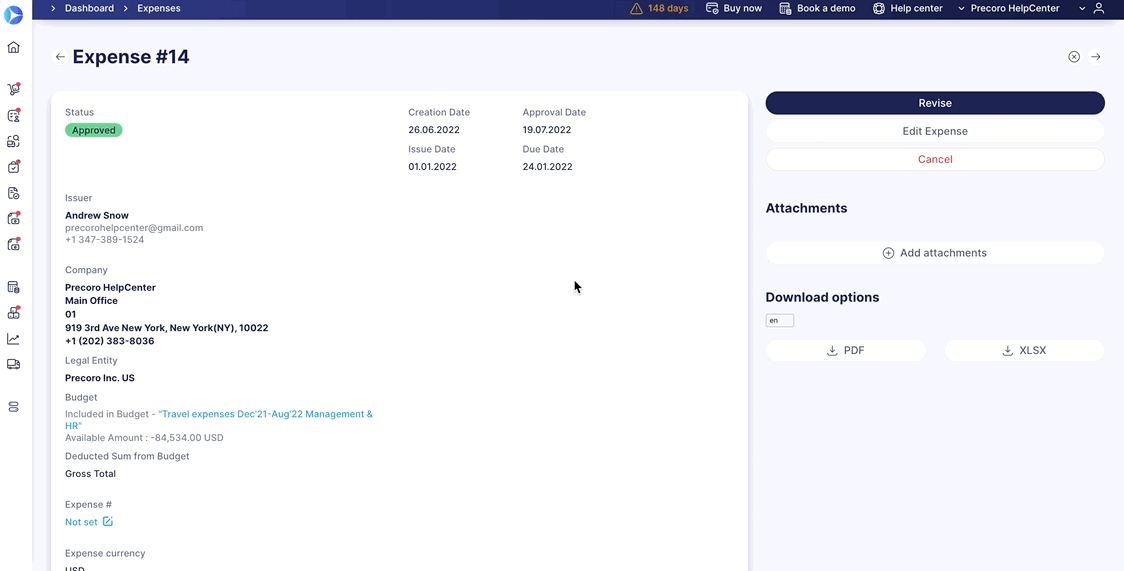The image size is (1124, 571).
Task: Click the Download options heading
Action: (822, 297)
